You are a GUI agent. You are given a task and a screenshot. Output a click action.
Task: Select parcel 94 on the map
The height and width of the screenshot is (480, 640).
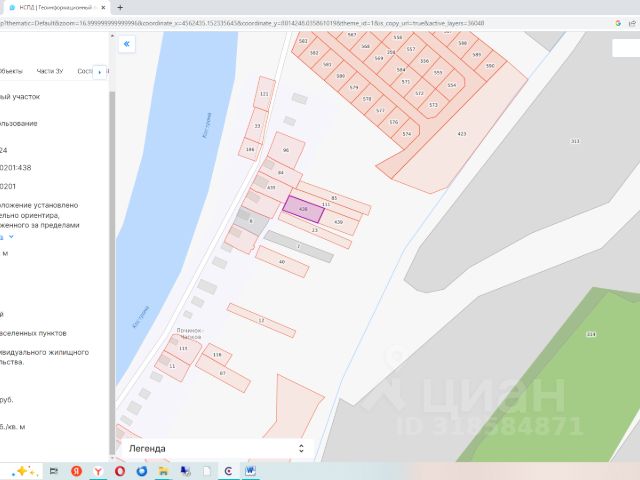pyautogui.click(x=281, y=173)
